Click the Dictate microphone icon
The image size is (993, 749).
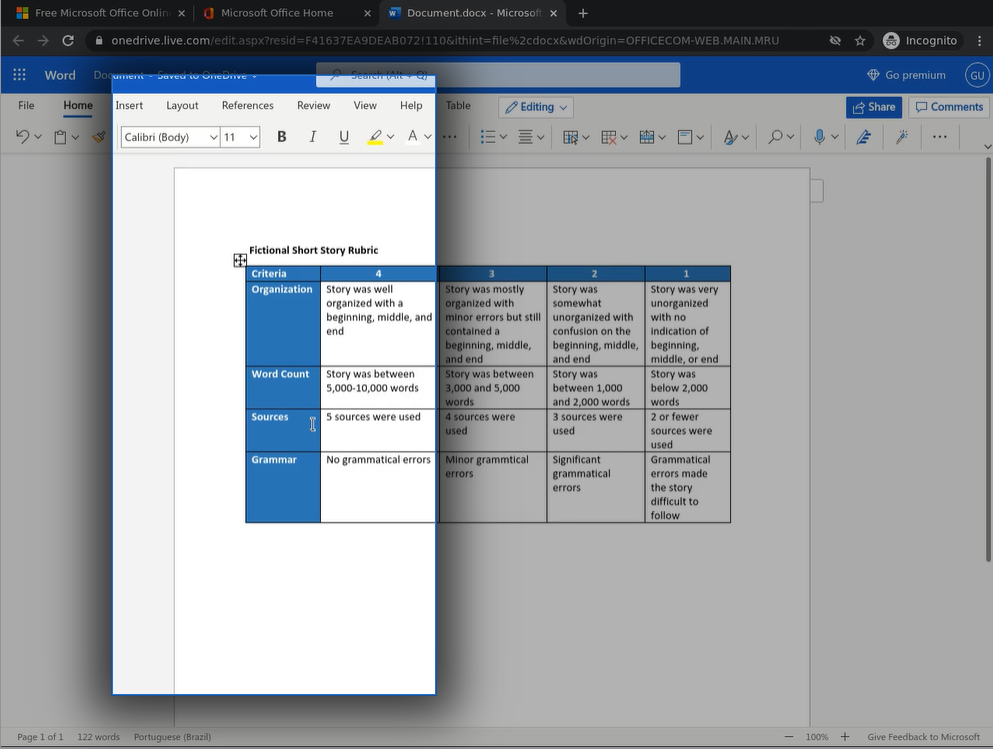[819, 137]
